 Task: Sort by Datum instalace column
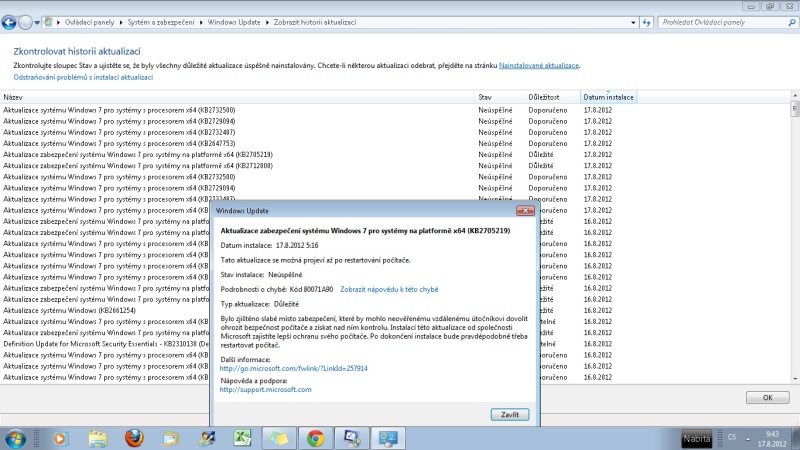(x=607, y=97)
